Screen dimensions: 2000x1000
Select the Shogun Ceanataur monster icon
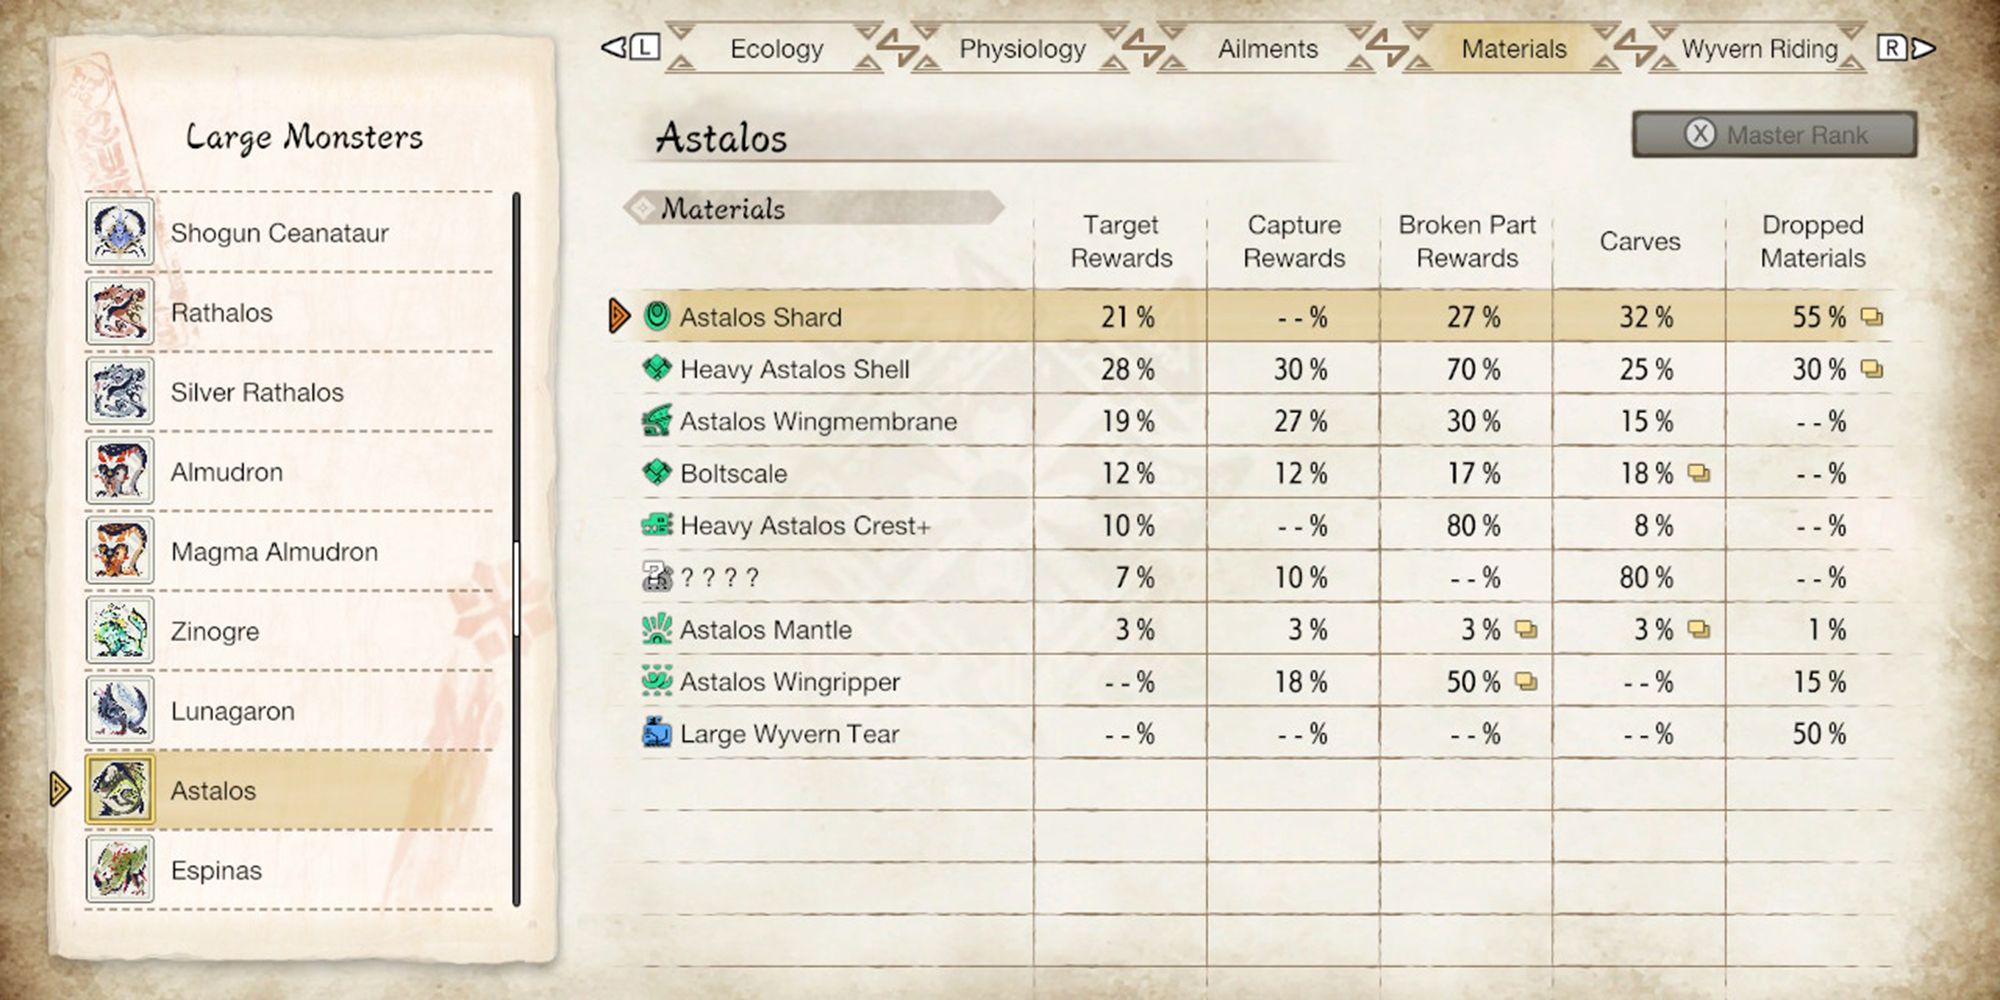coord(120,232)
